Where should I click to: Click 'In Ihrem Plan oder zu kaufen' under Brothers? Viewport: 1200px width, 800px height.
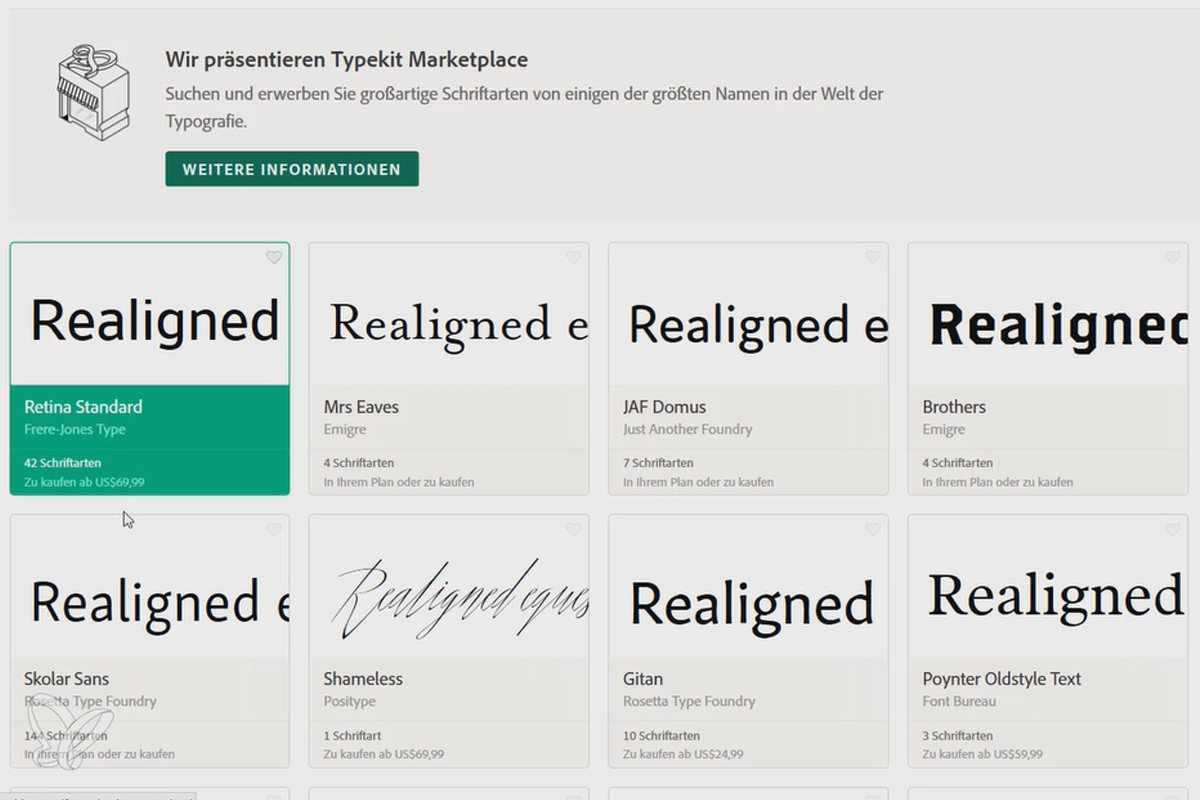pos(998,482)
